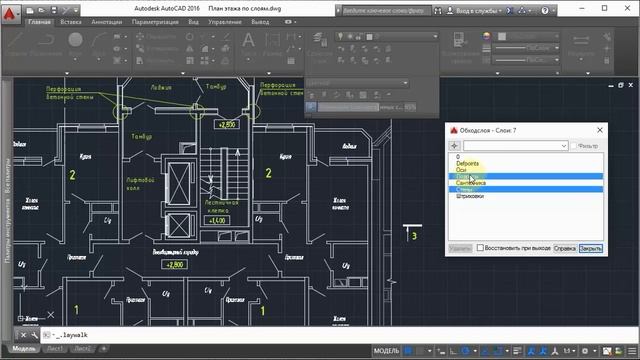Open the Лист1 layout tab
640x360 pixels.
pyautogui.click(x=55, y=349)
